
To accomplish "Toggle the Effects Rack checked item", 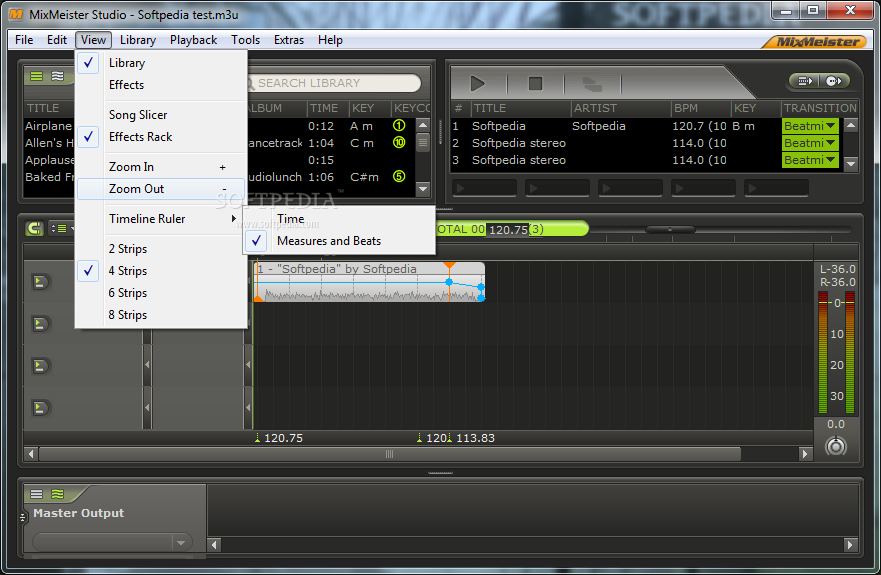I will 161,137.
